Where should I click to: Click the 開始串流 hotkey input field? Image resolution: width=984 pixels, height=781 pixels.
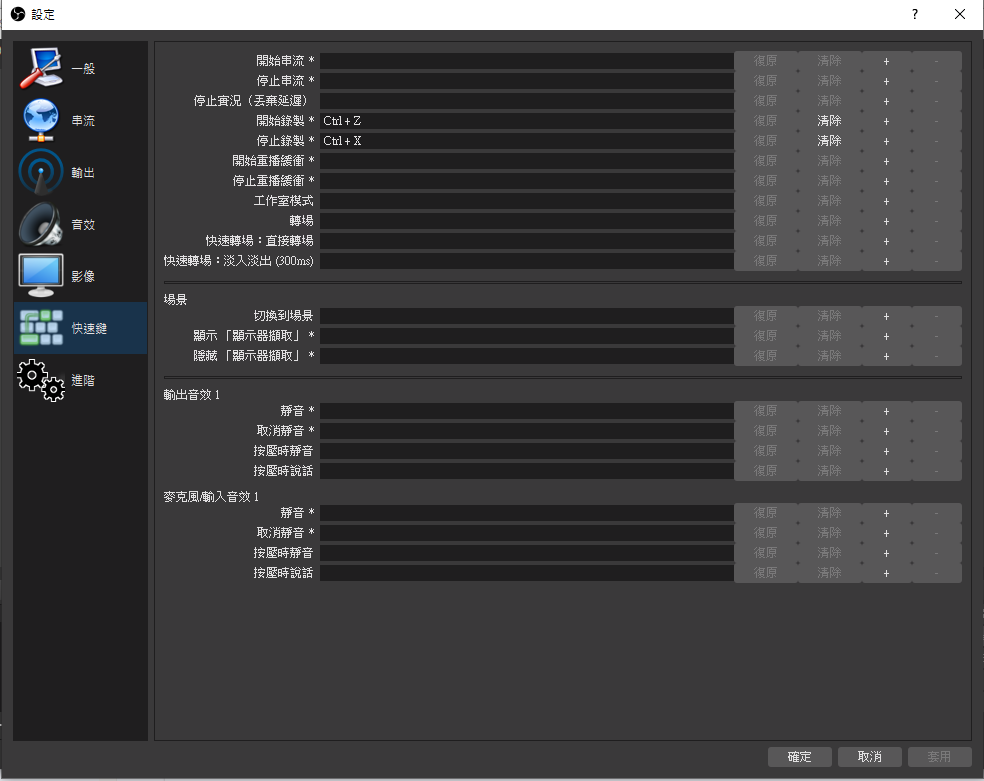(527, 61)
